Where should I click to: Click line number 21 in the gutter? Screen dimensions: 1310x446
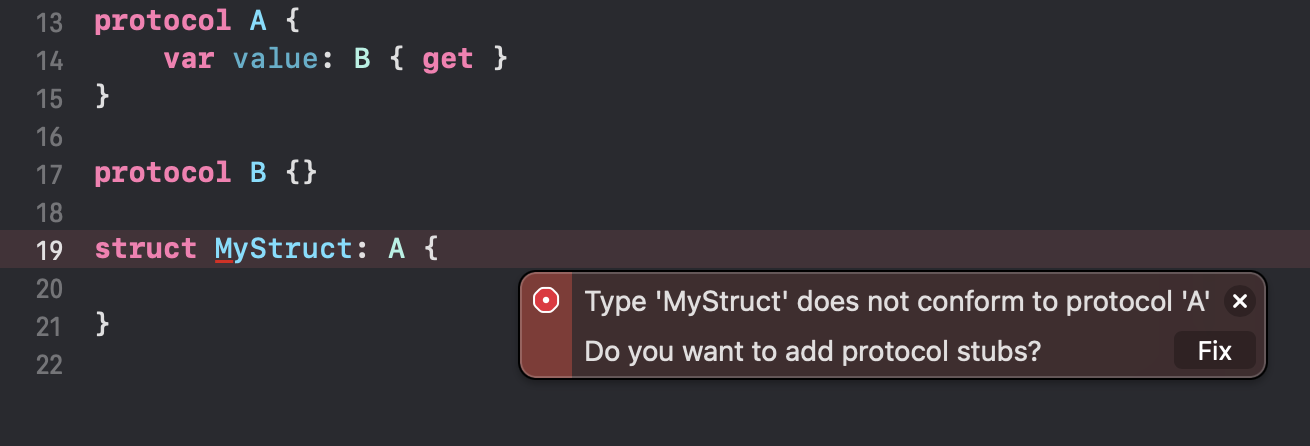(49, 326)
